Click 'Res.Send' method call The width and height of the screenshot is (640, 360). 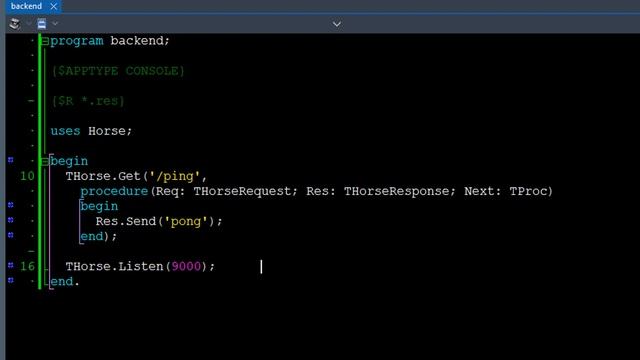pos(126,222)
